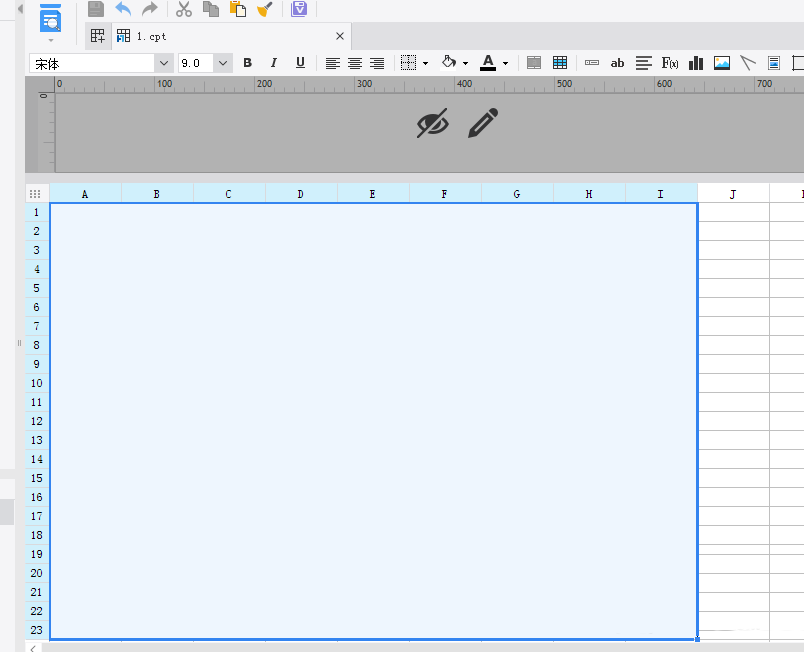Expand the cell border style dropdown arrow
The width and height of the screenshot is (804, 652).
tap(426, 63)
